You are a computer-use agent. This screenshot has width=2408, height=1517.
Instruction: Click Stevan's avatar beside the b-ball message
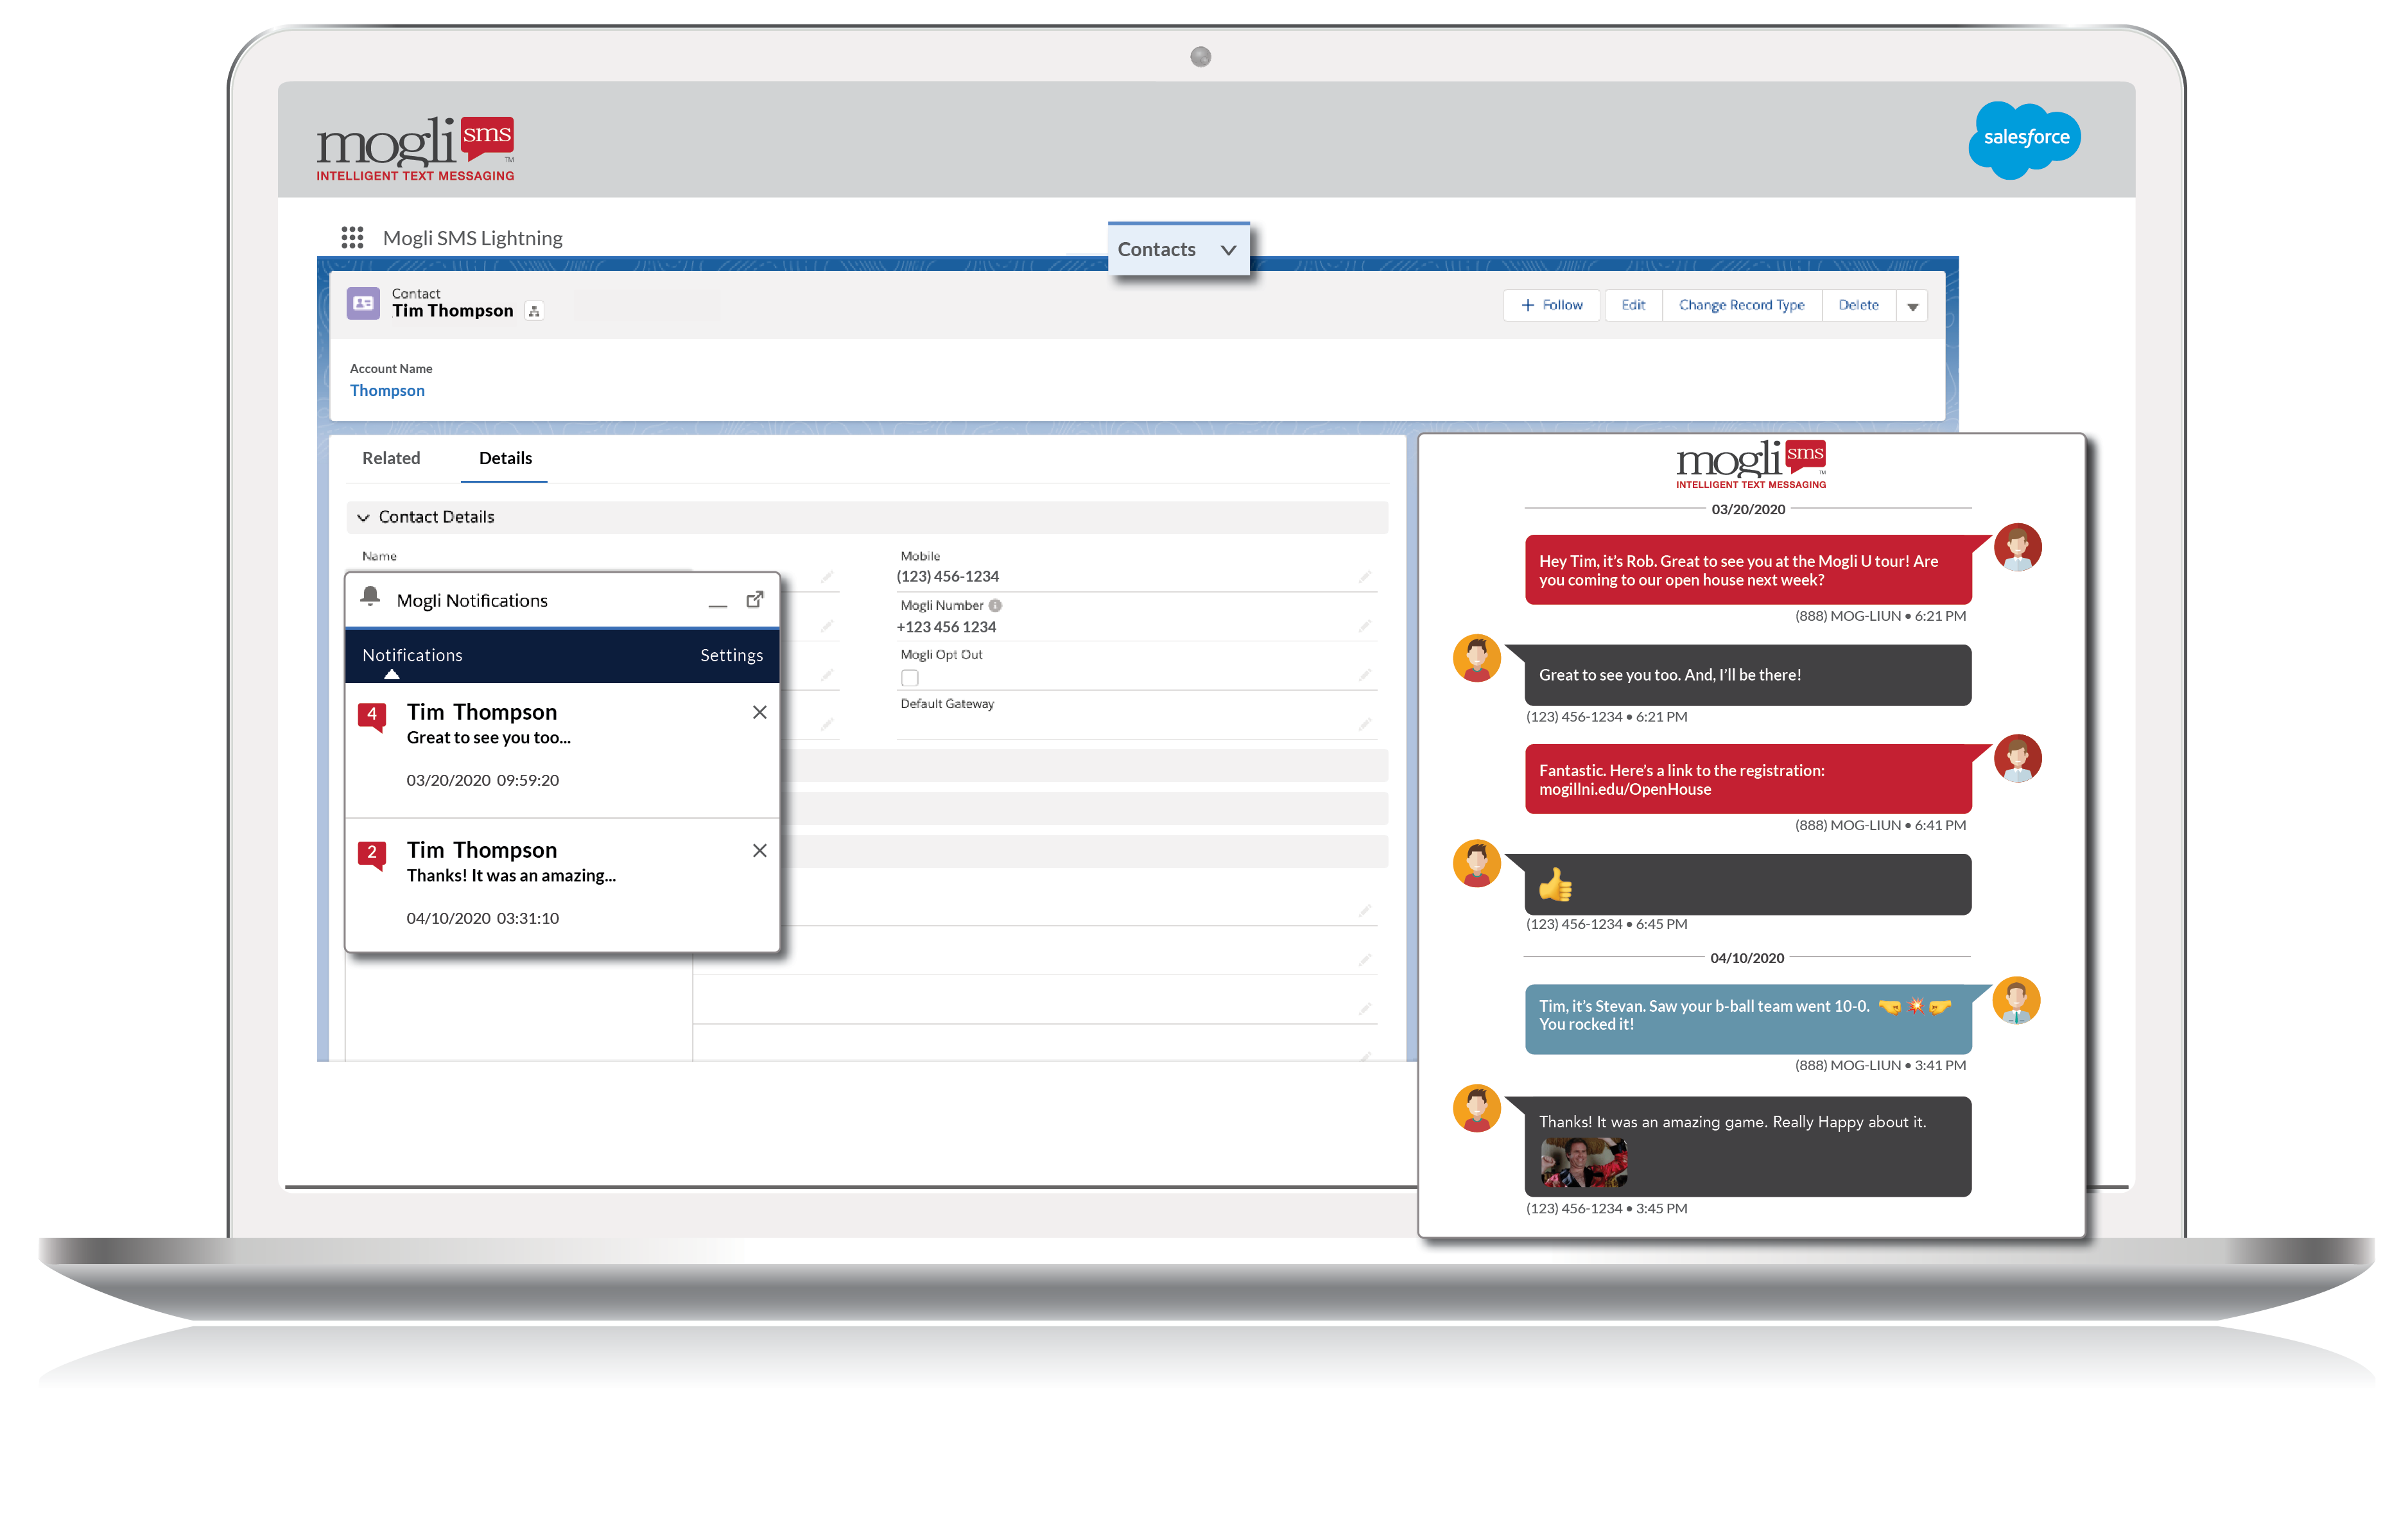pyautogui.click(x=2016, y=1000)
